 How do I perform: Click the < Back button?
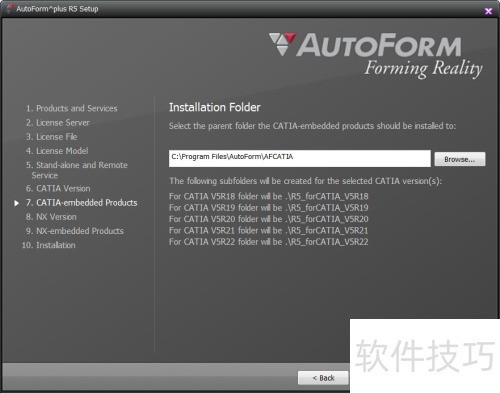(323, 378)
